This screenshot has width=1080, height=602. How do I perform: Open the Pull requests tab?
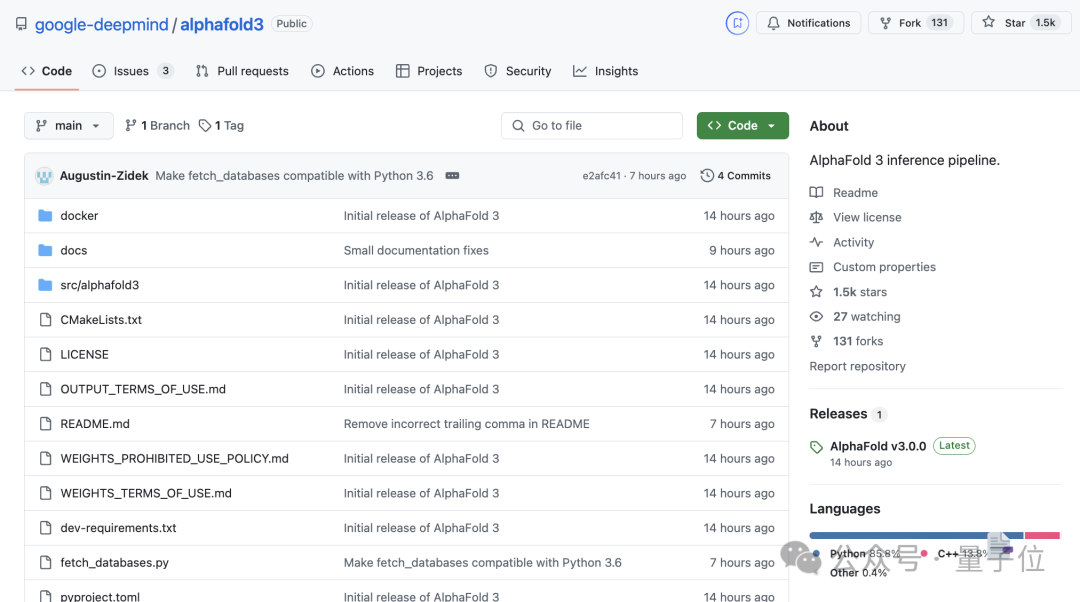click(242, 71)
